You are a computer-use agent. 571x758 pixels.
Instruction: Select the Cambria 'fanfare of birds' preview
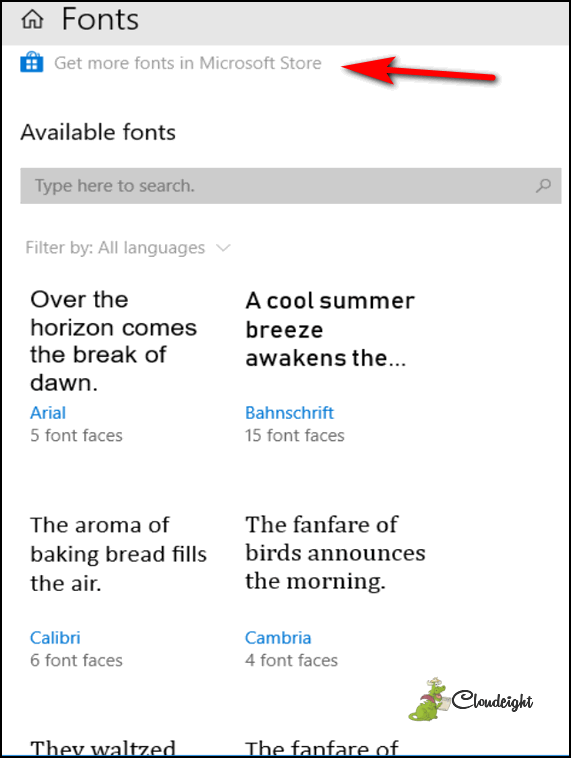pyautogui.click(x=335, y=553)
